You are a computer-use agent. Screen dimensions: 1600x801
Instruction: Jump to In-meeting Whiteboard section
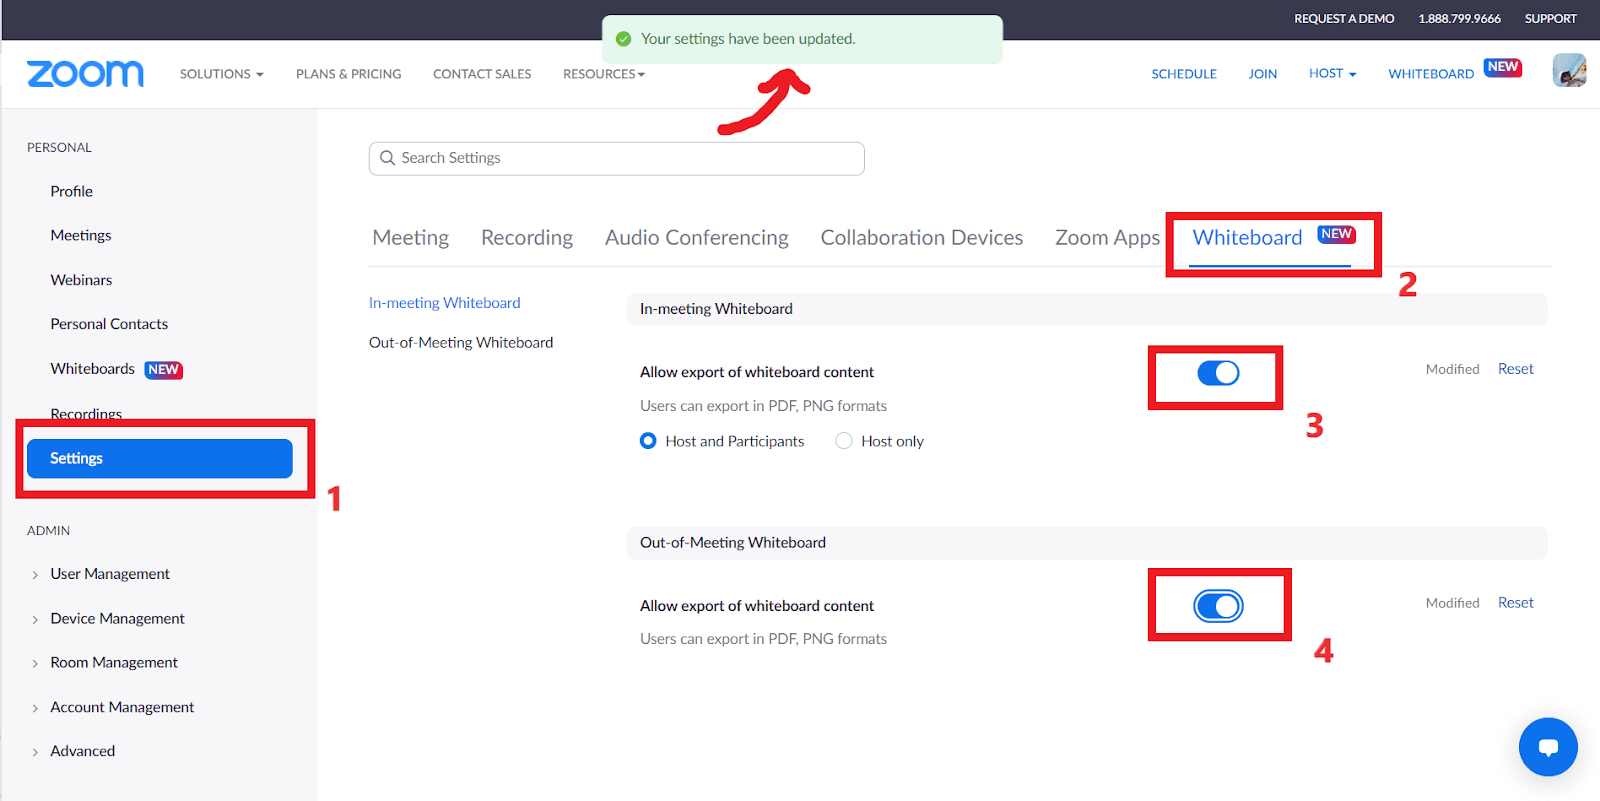click(x=445, y=303)
